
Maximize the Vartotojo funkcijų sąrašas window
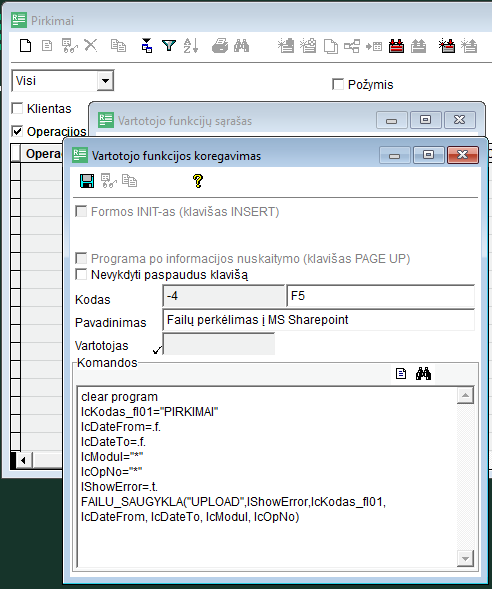(x=425, y=120)
